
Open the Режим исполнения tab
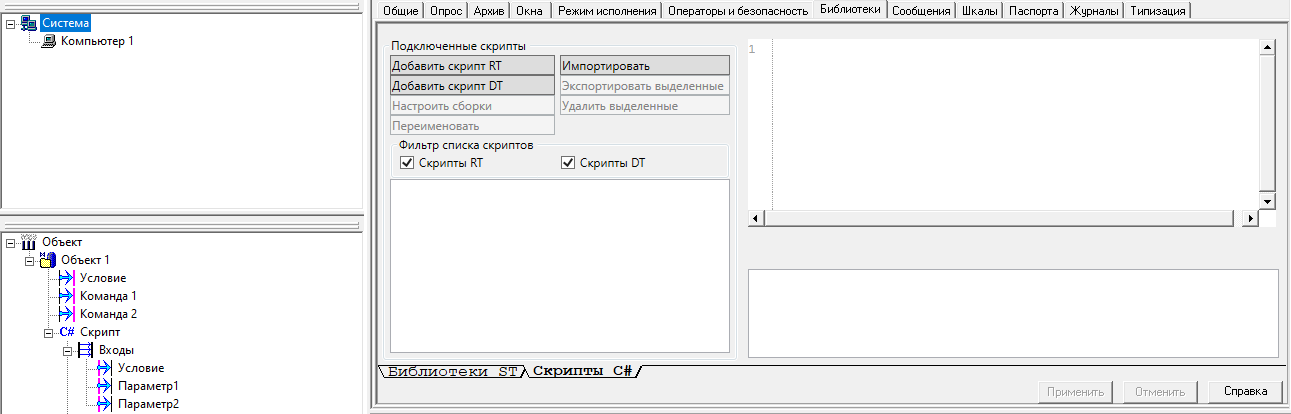pyautogui.click(x=606, y=11)
